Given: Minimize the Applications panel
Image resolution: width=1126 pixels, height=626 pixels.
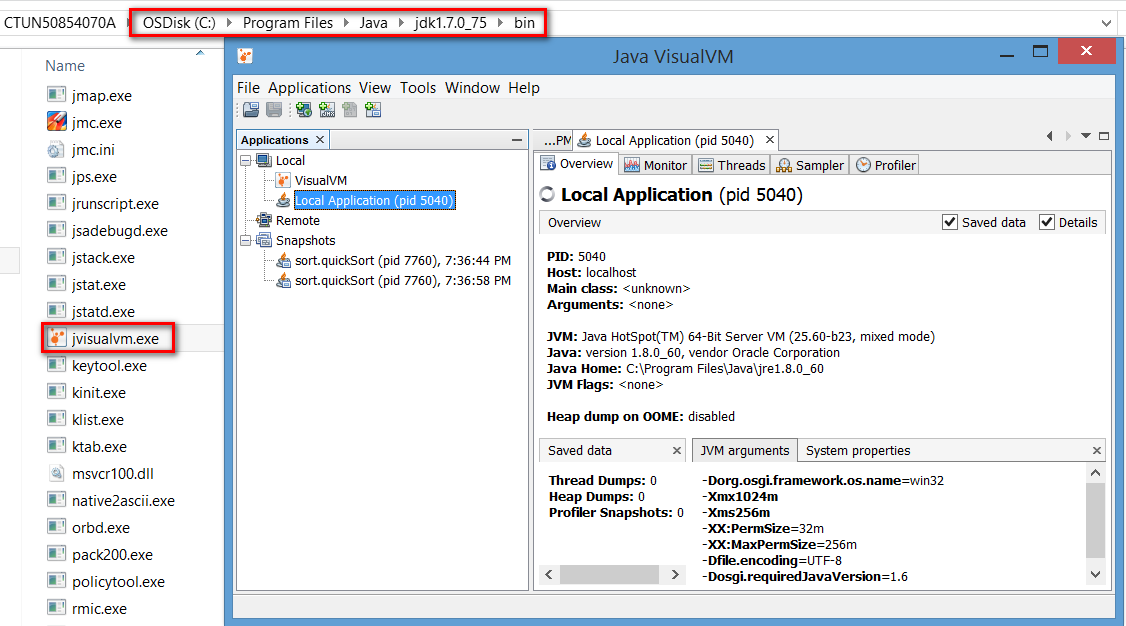Looking at the screenshot, I should 516,140.
